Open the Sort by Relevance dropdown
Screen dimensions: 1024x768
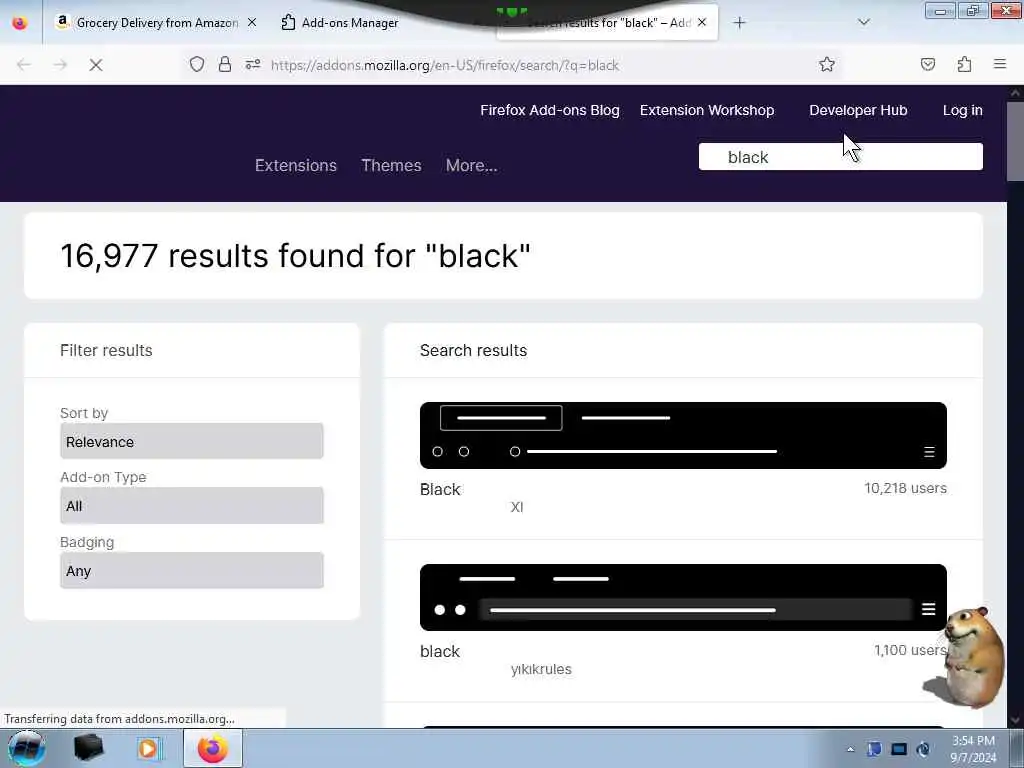191,441
